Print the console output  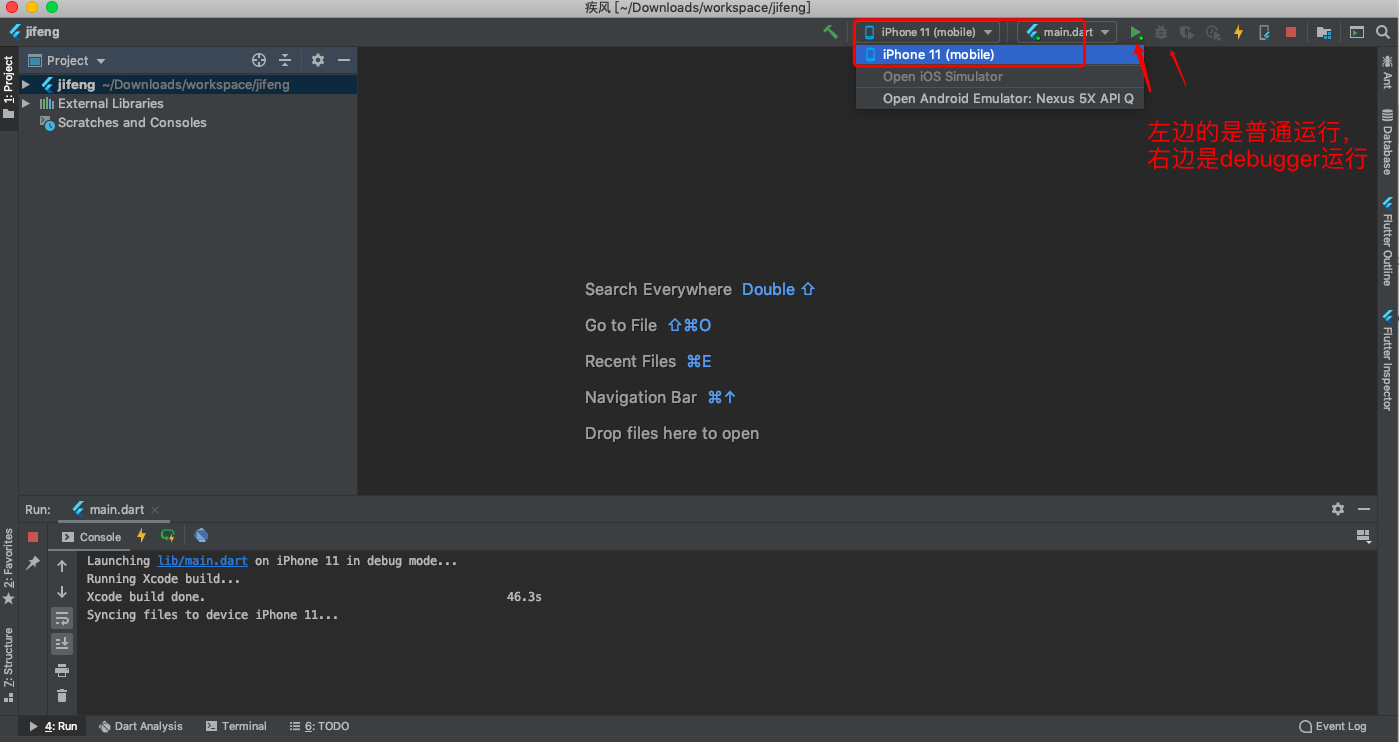coord(62,670)
